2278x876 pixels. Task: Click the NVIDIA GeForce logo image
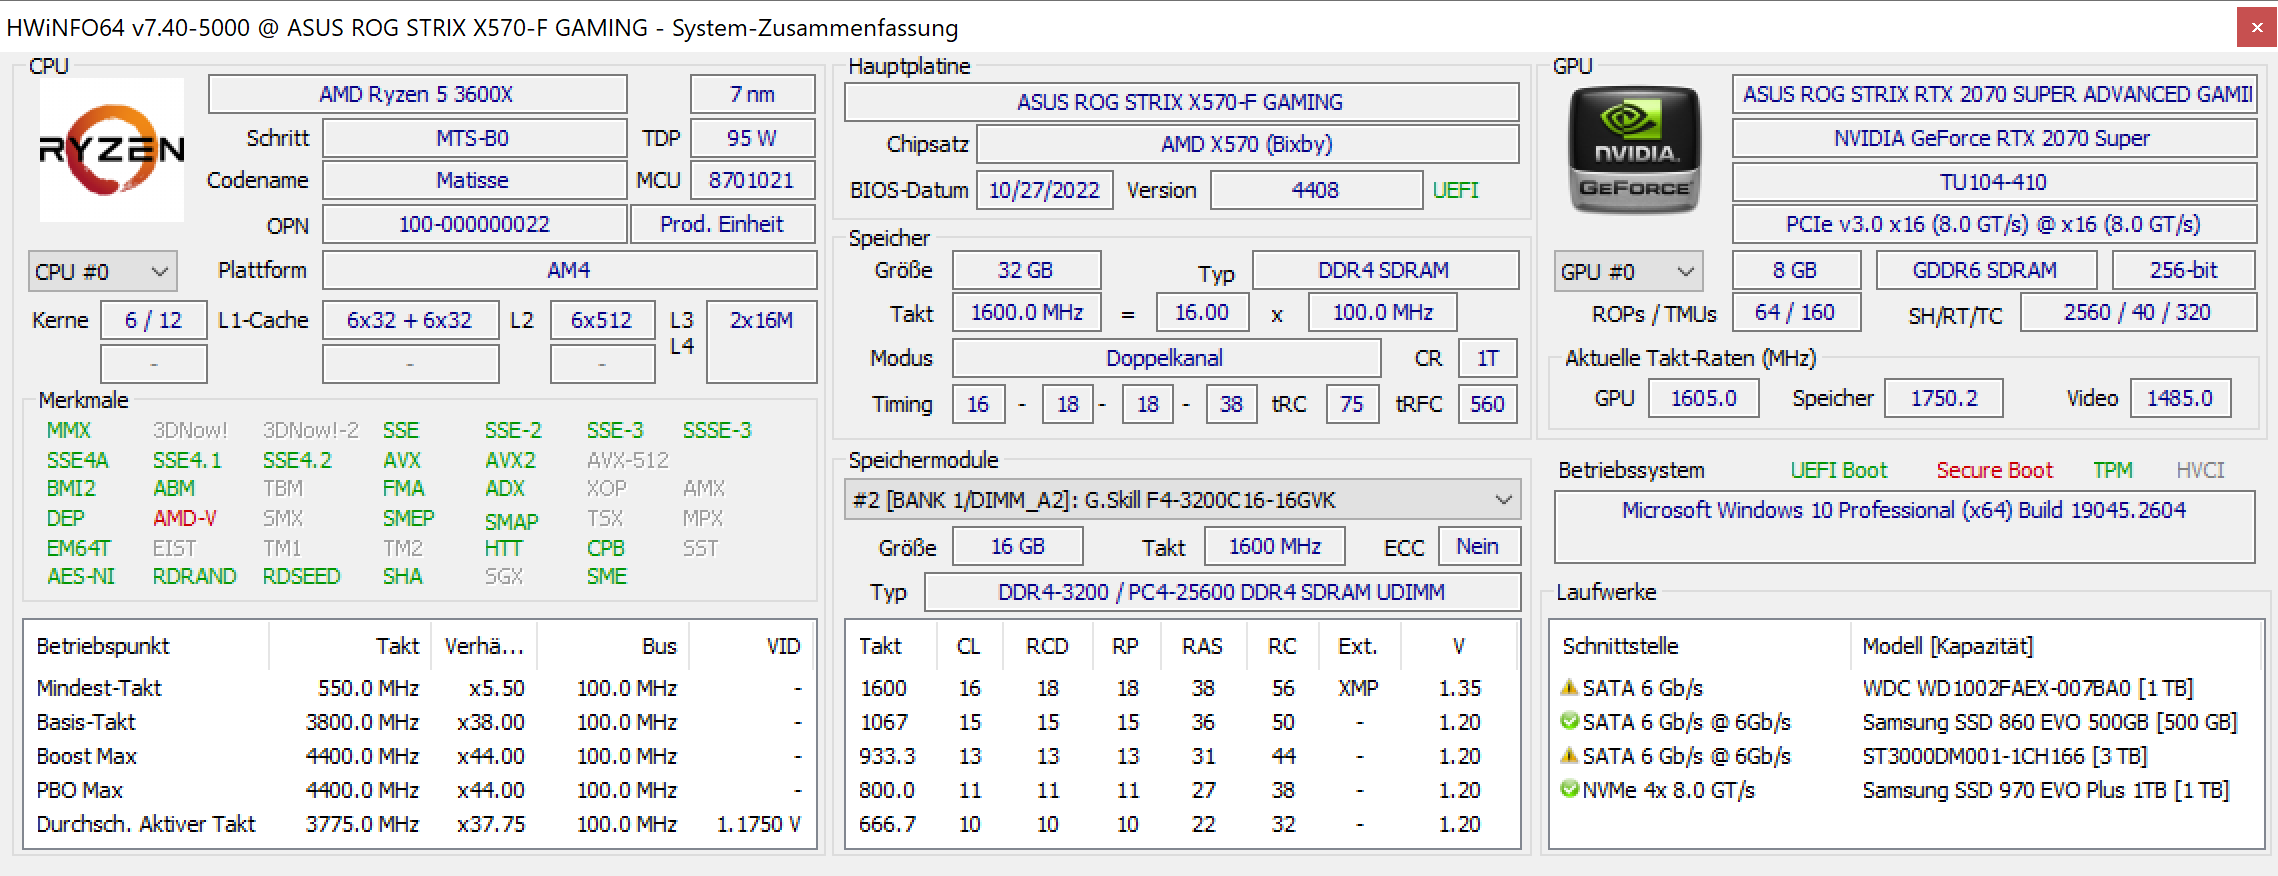point(1634,150)
